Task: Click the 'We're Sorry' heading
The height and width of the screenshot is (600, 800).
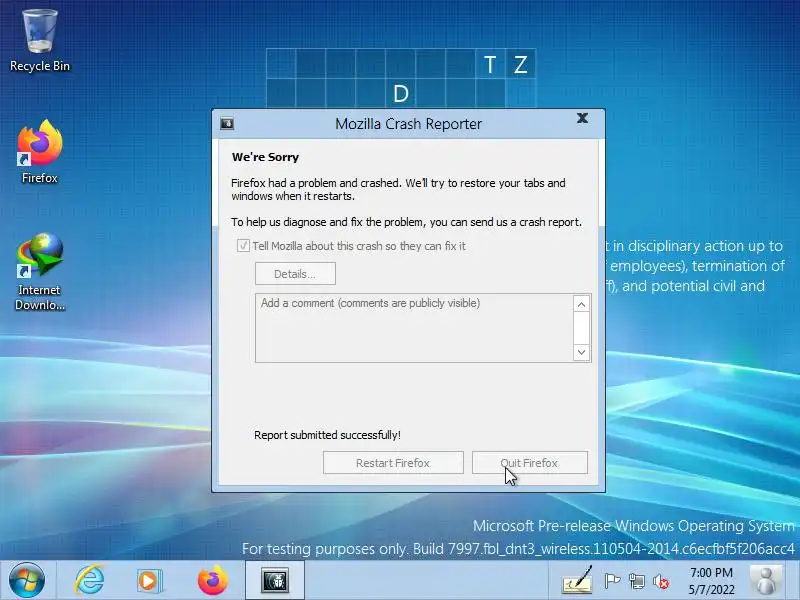Action: coord(265,157)
